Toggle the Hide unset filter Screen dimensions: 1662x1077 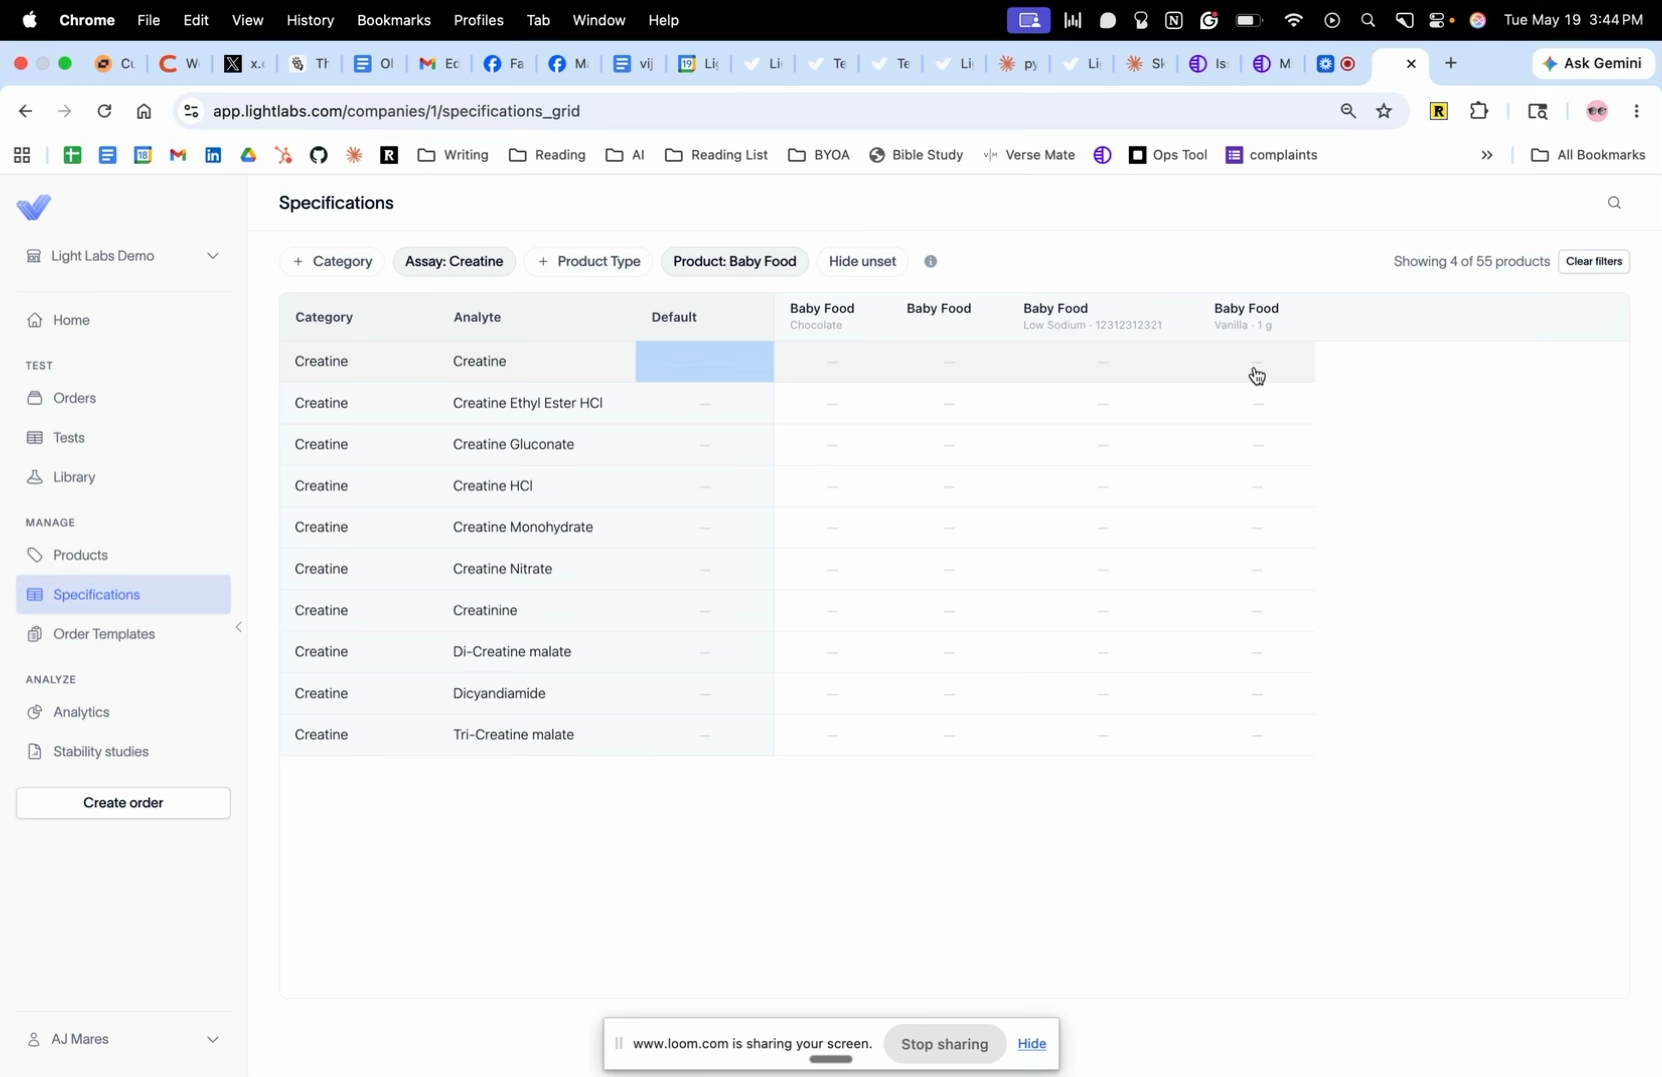862,262
